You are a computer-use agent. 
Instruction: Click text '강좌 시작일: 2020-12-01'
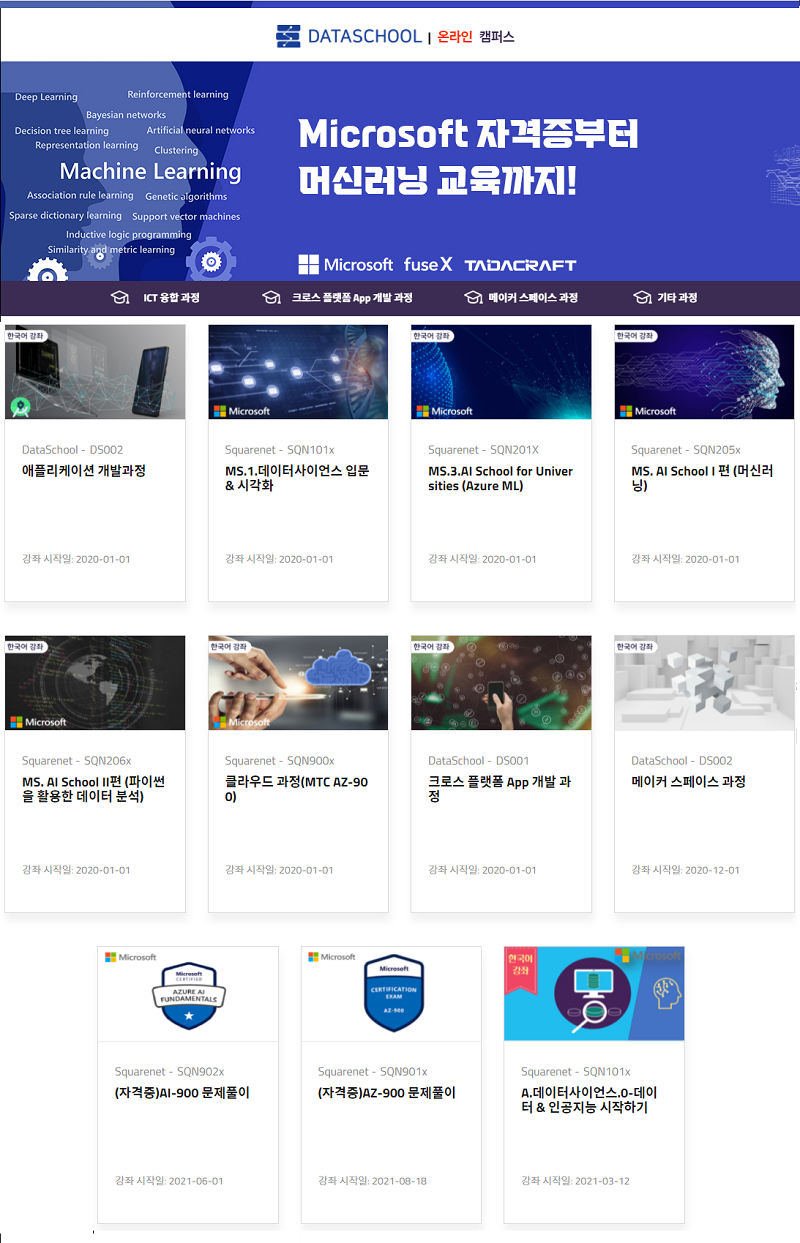coord(686,870)
